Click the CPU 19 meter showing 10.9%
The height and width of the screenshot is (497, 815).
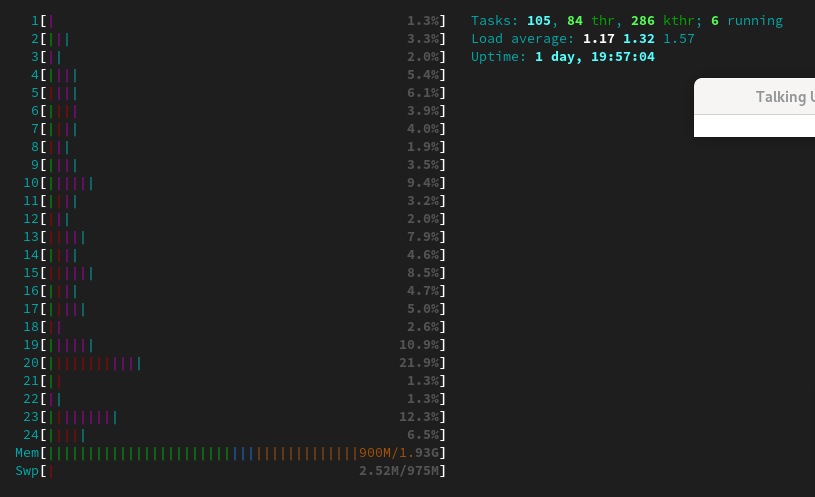click(x=240, y=345)
